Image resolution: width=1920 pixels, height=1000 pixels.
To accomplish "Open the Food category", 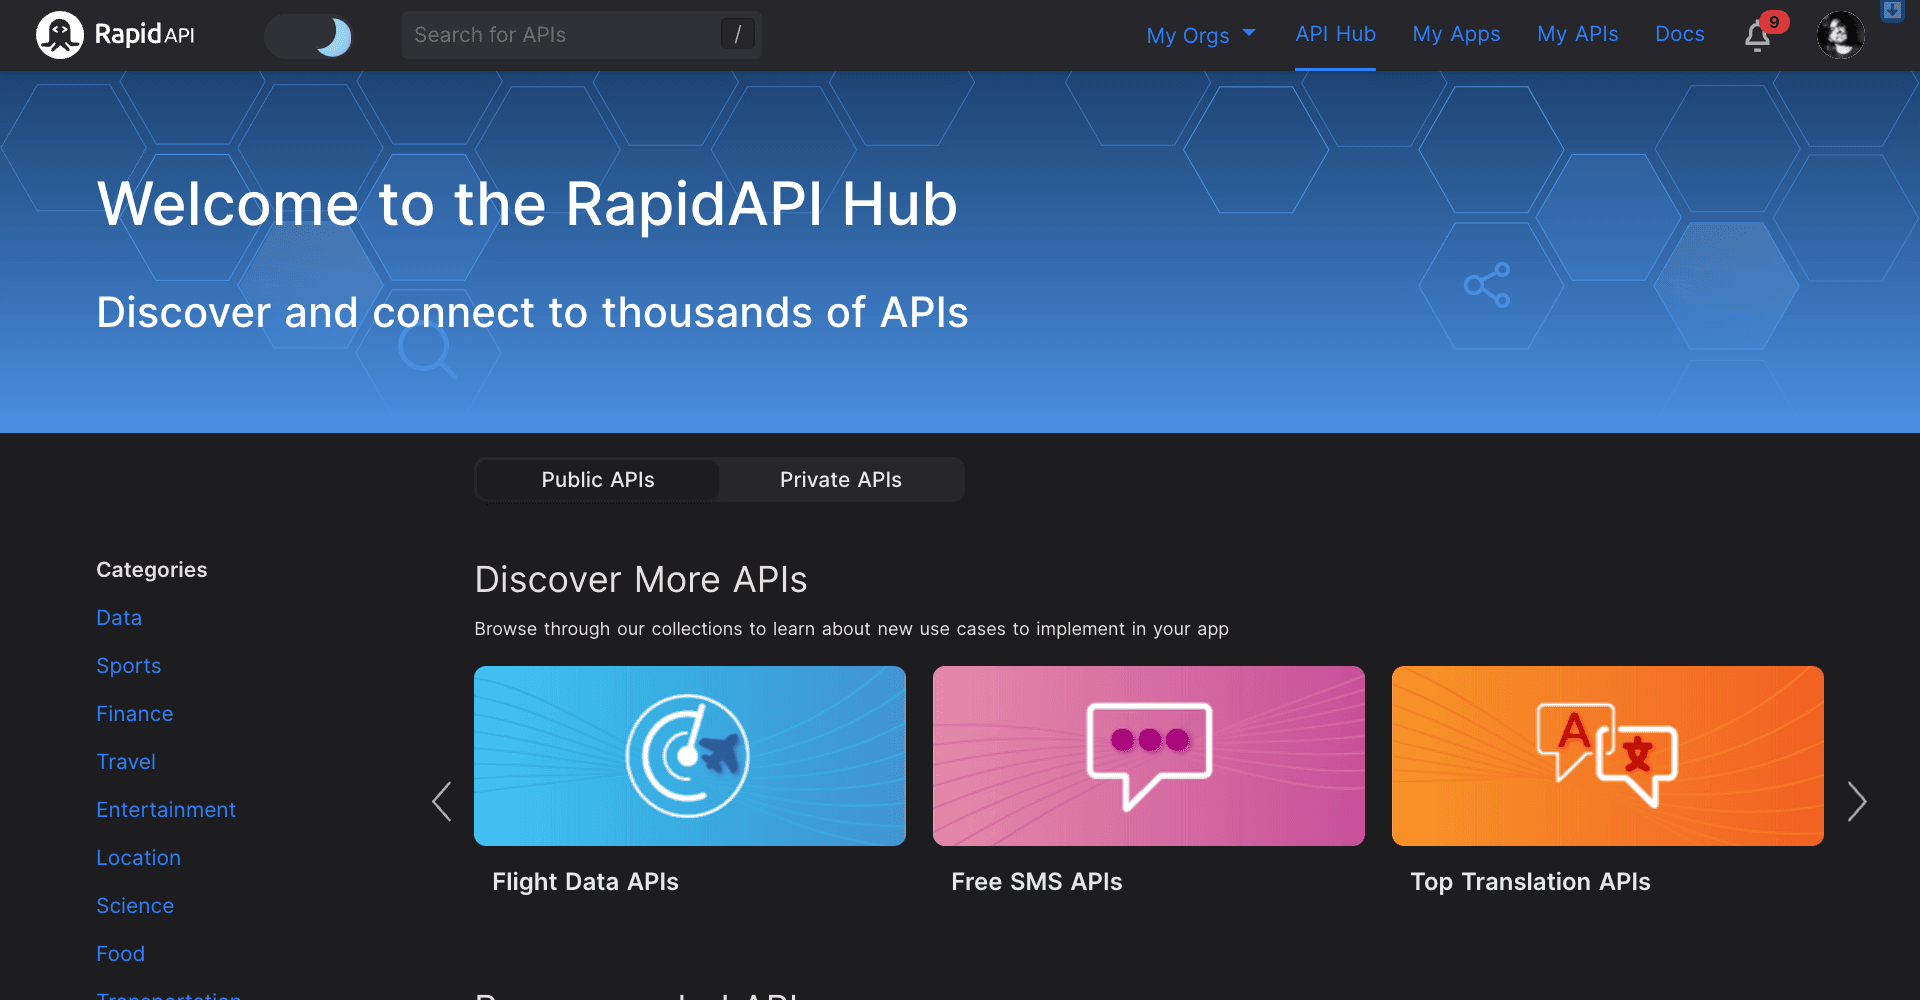I will 120,954.
